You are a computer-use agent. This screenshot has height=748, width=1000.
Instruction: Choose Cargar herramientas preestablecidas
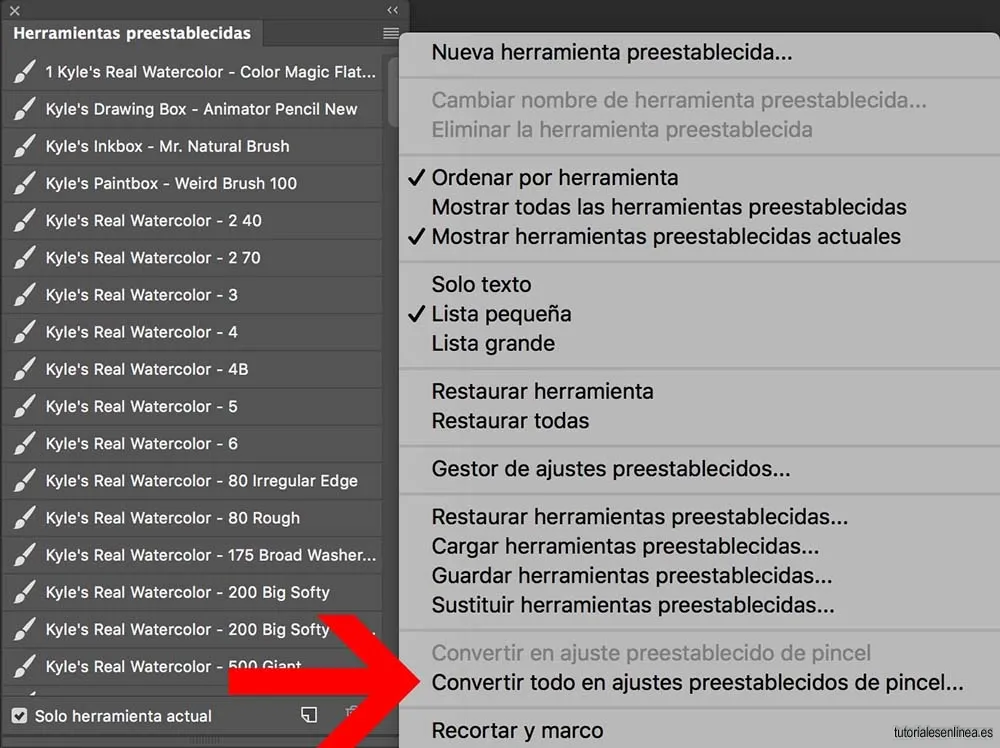[x=625, y=546]
